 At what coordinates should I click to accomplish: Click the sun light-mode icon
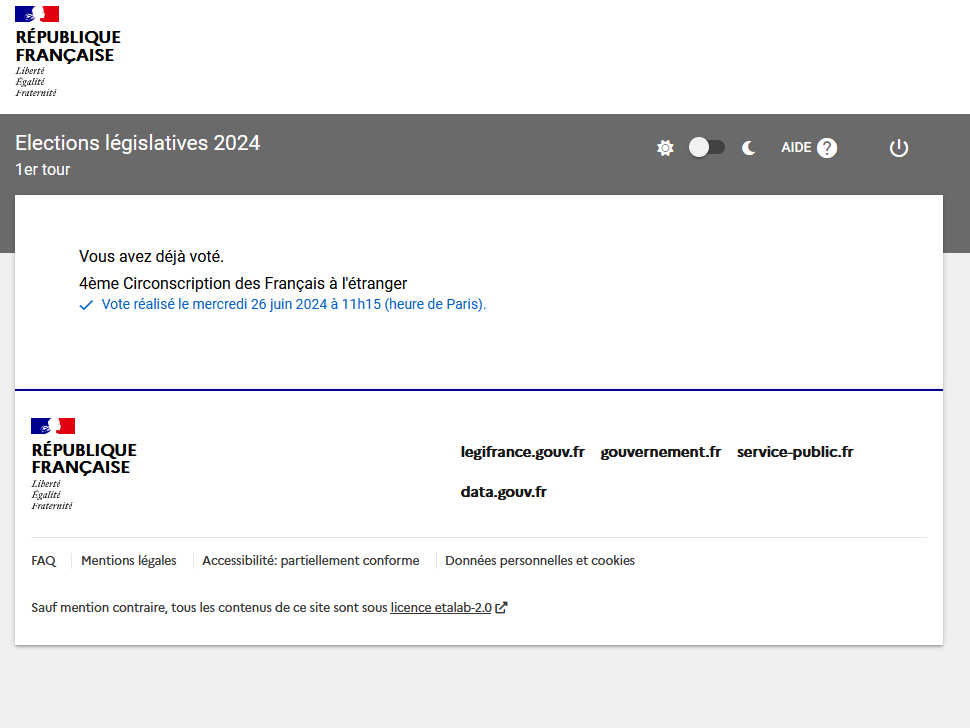pos(665,148)
